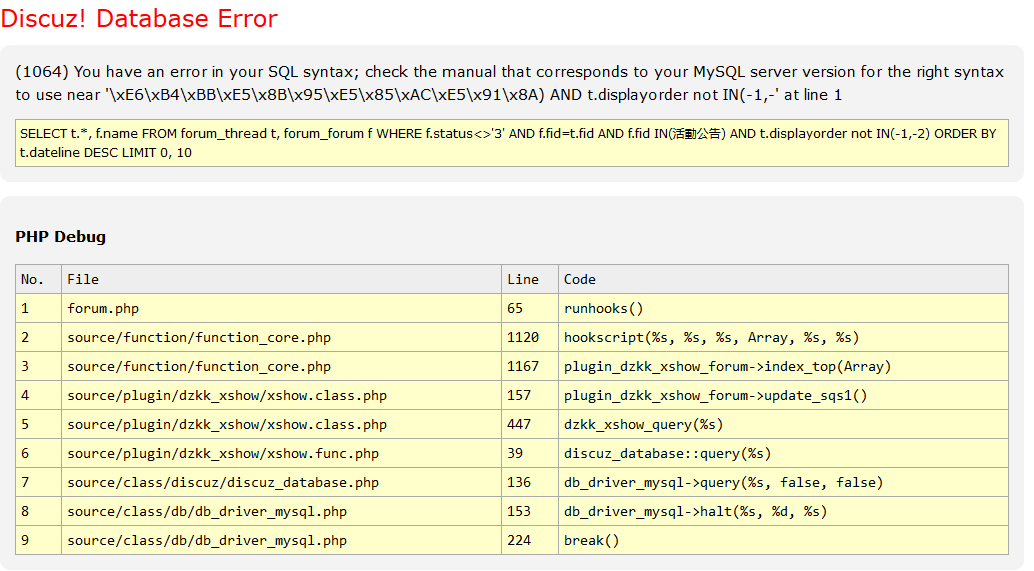Click the "PHP Debug" section heading
The height and width of the screenshot is (571, 1034).
60,237
